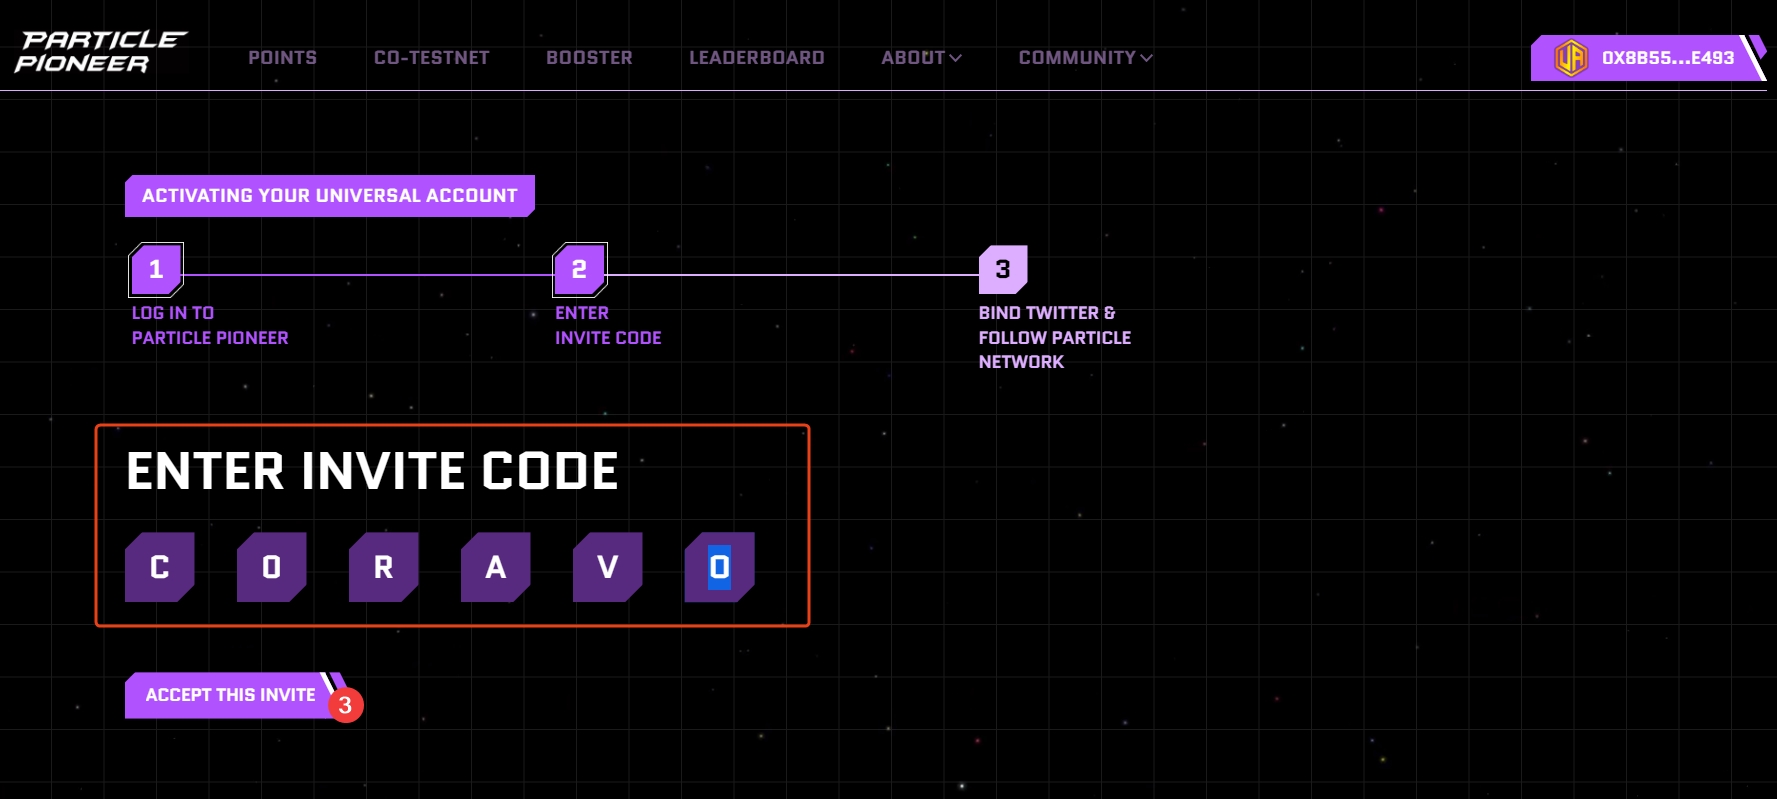Image resolution: width=1777 pixels, height=799 pixels.
Task: Focus the invite code box containing V
Action: [608, 567]
